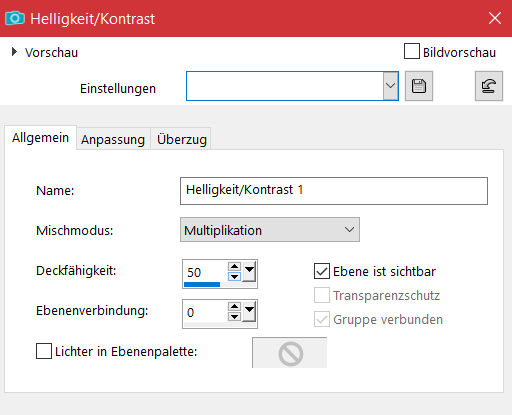Screen dimensions: 512x415
Task: Enable Lichter in Ebenenpalette checkbox
Action: coord(44,351)
